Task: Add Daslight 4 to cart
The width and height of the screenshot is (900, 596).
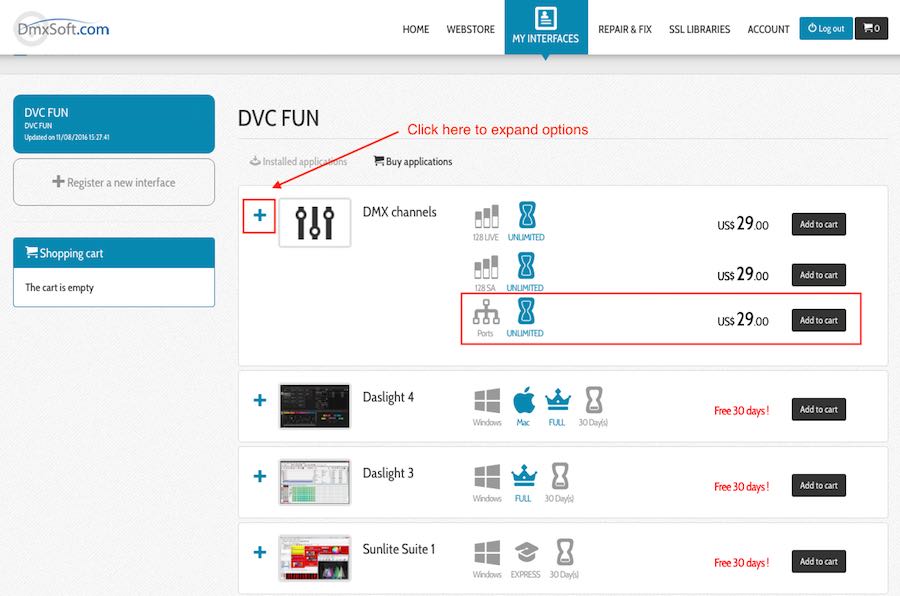Action: [818, 409]
